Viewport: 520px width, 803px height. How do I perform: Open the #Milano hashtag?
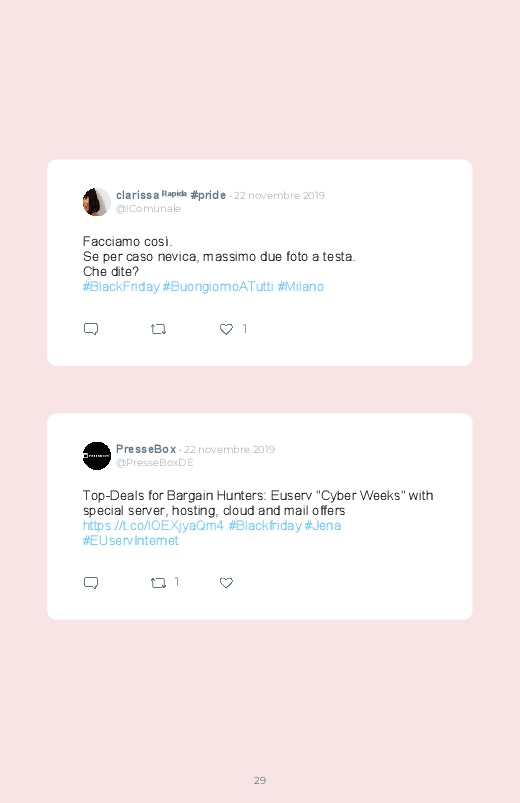(301, 286)
